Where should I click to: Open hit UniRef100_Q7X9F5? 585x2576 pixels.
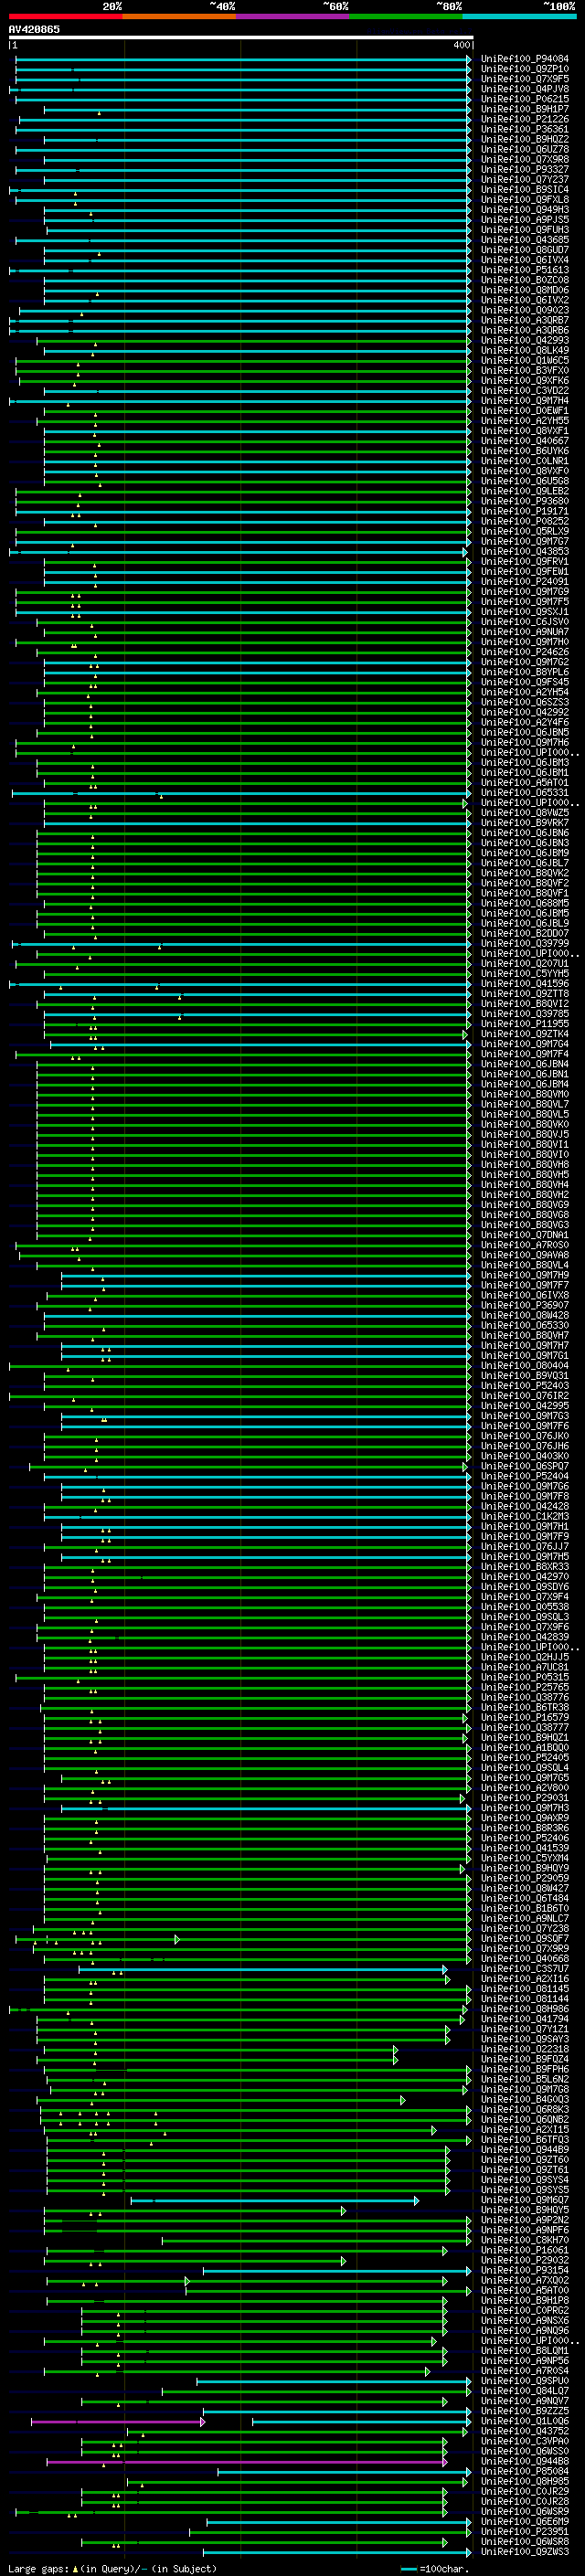[x=525, y=79]
